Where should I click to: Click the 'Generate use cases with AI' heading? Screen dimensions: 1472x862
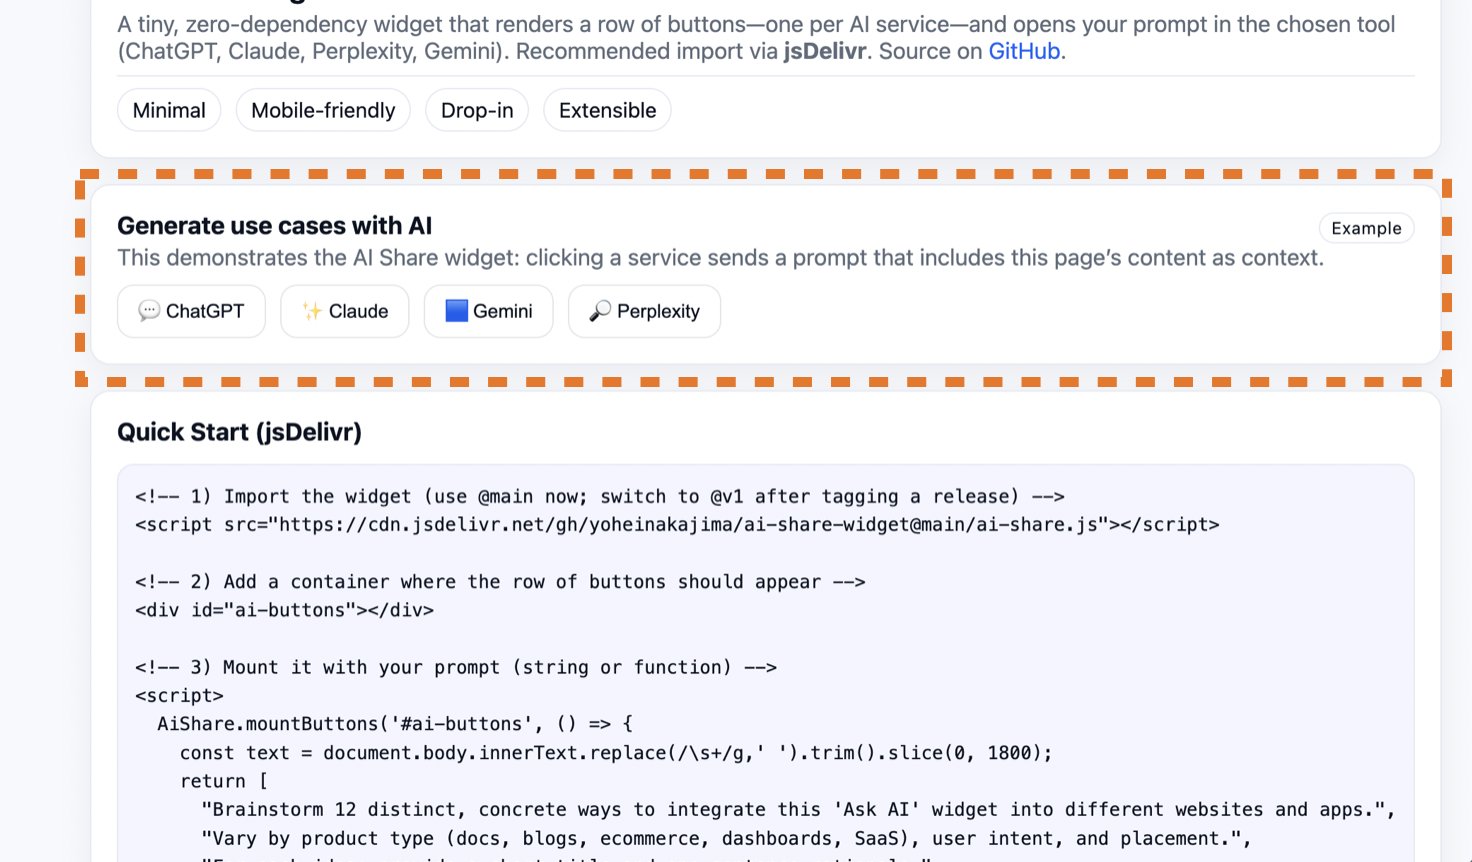[274, 226]
